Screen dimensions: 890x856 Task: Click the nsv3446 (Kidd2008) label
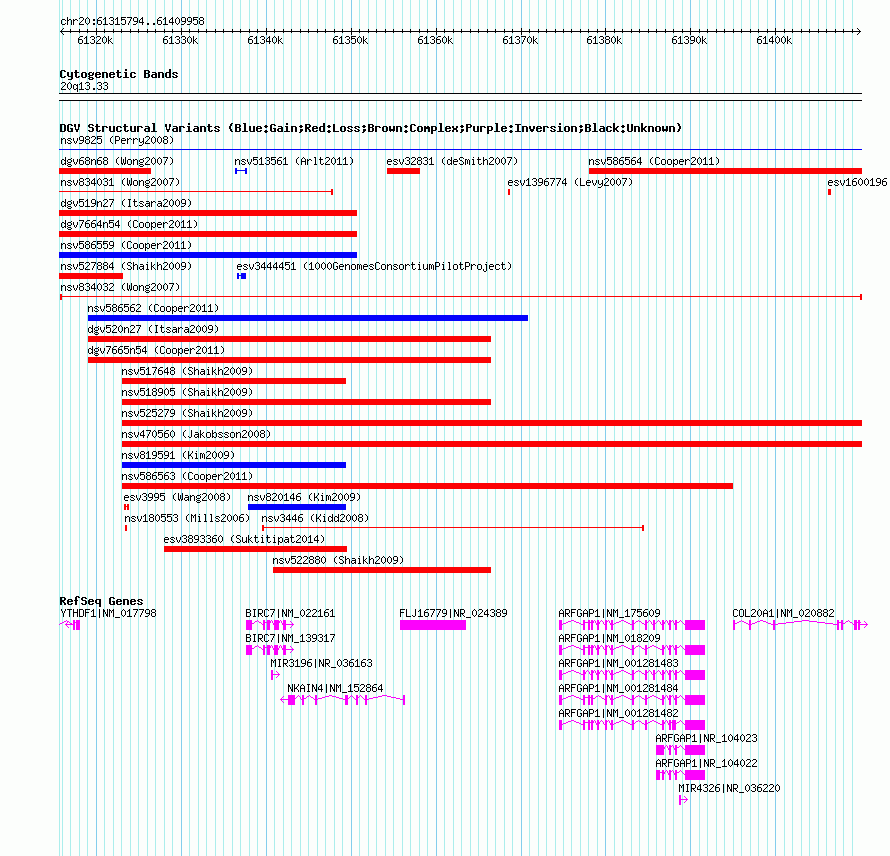click(315, 518)
